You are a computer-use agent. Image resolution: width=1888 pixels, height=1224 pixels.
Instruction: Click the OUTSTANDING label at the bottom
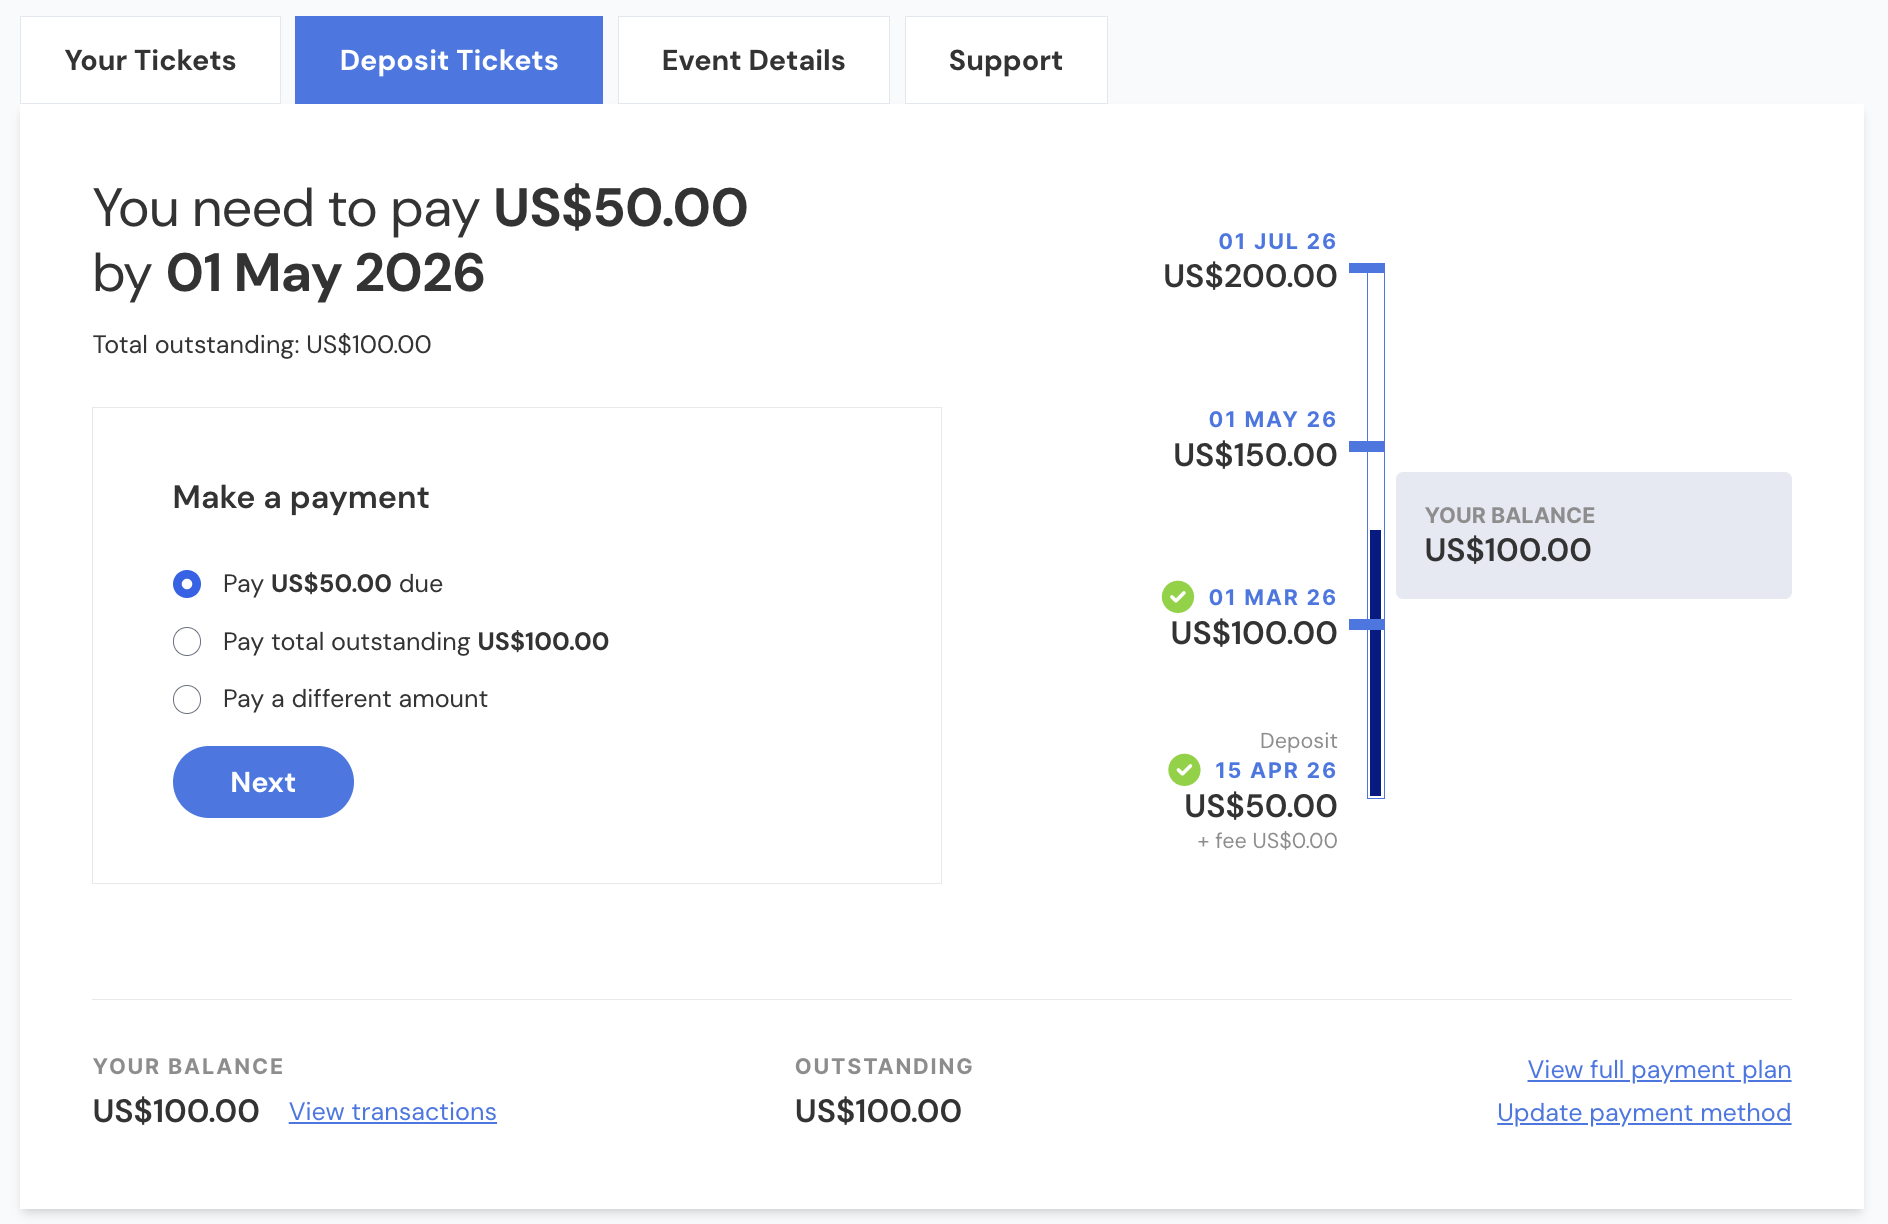pos(884,1066)
